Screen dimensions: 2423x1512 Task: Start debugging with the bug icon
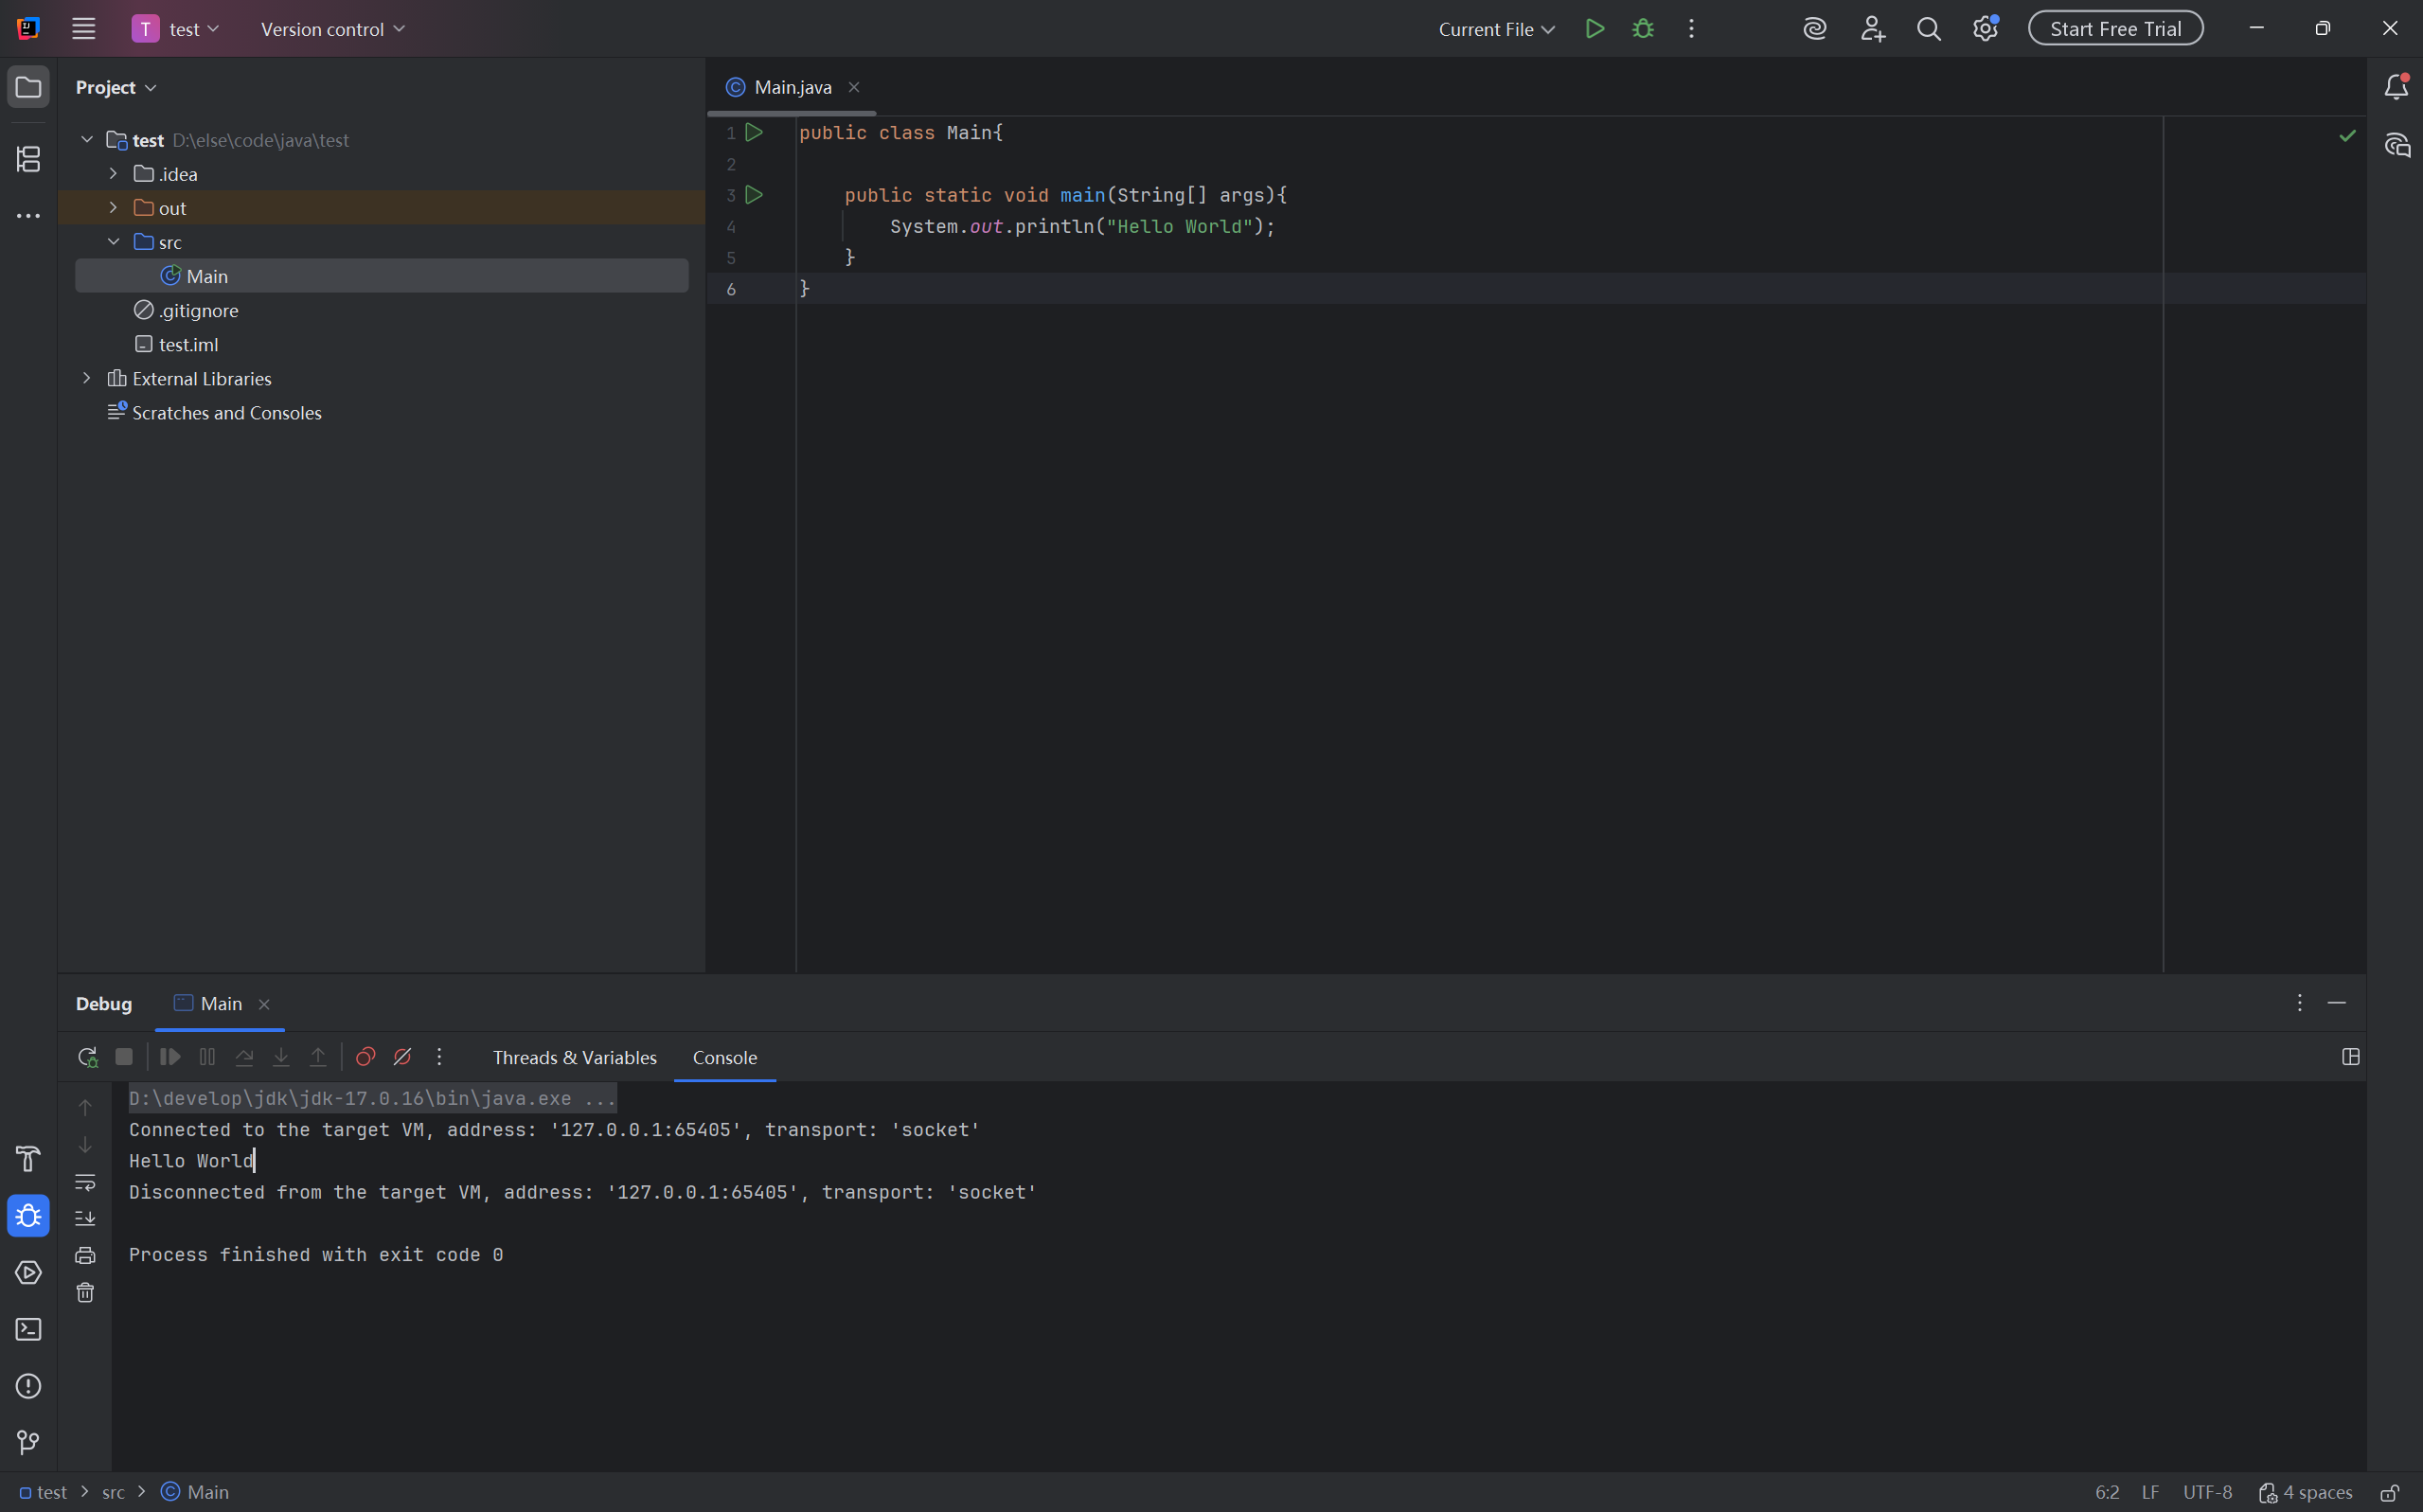(x=1643, y=29)
